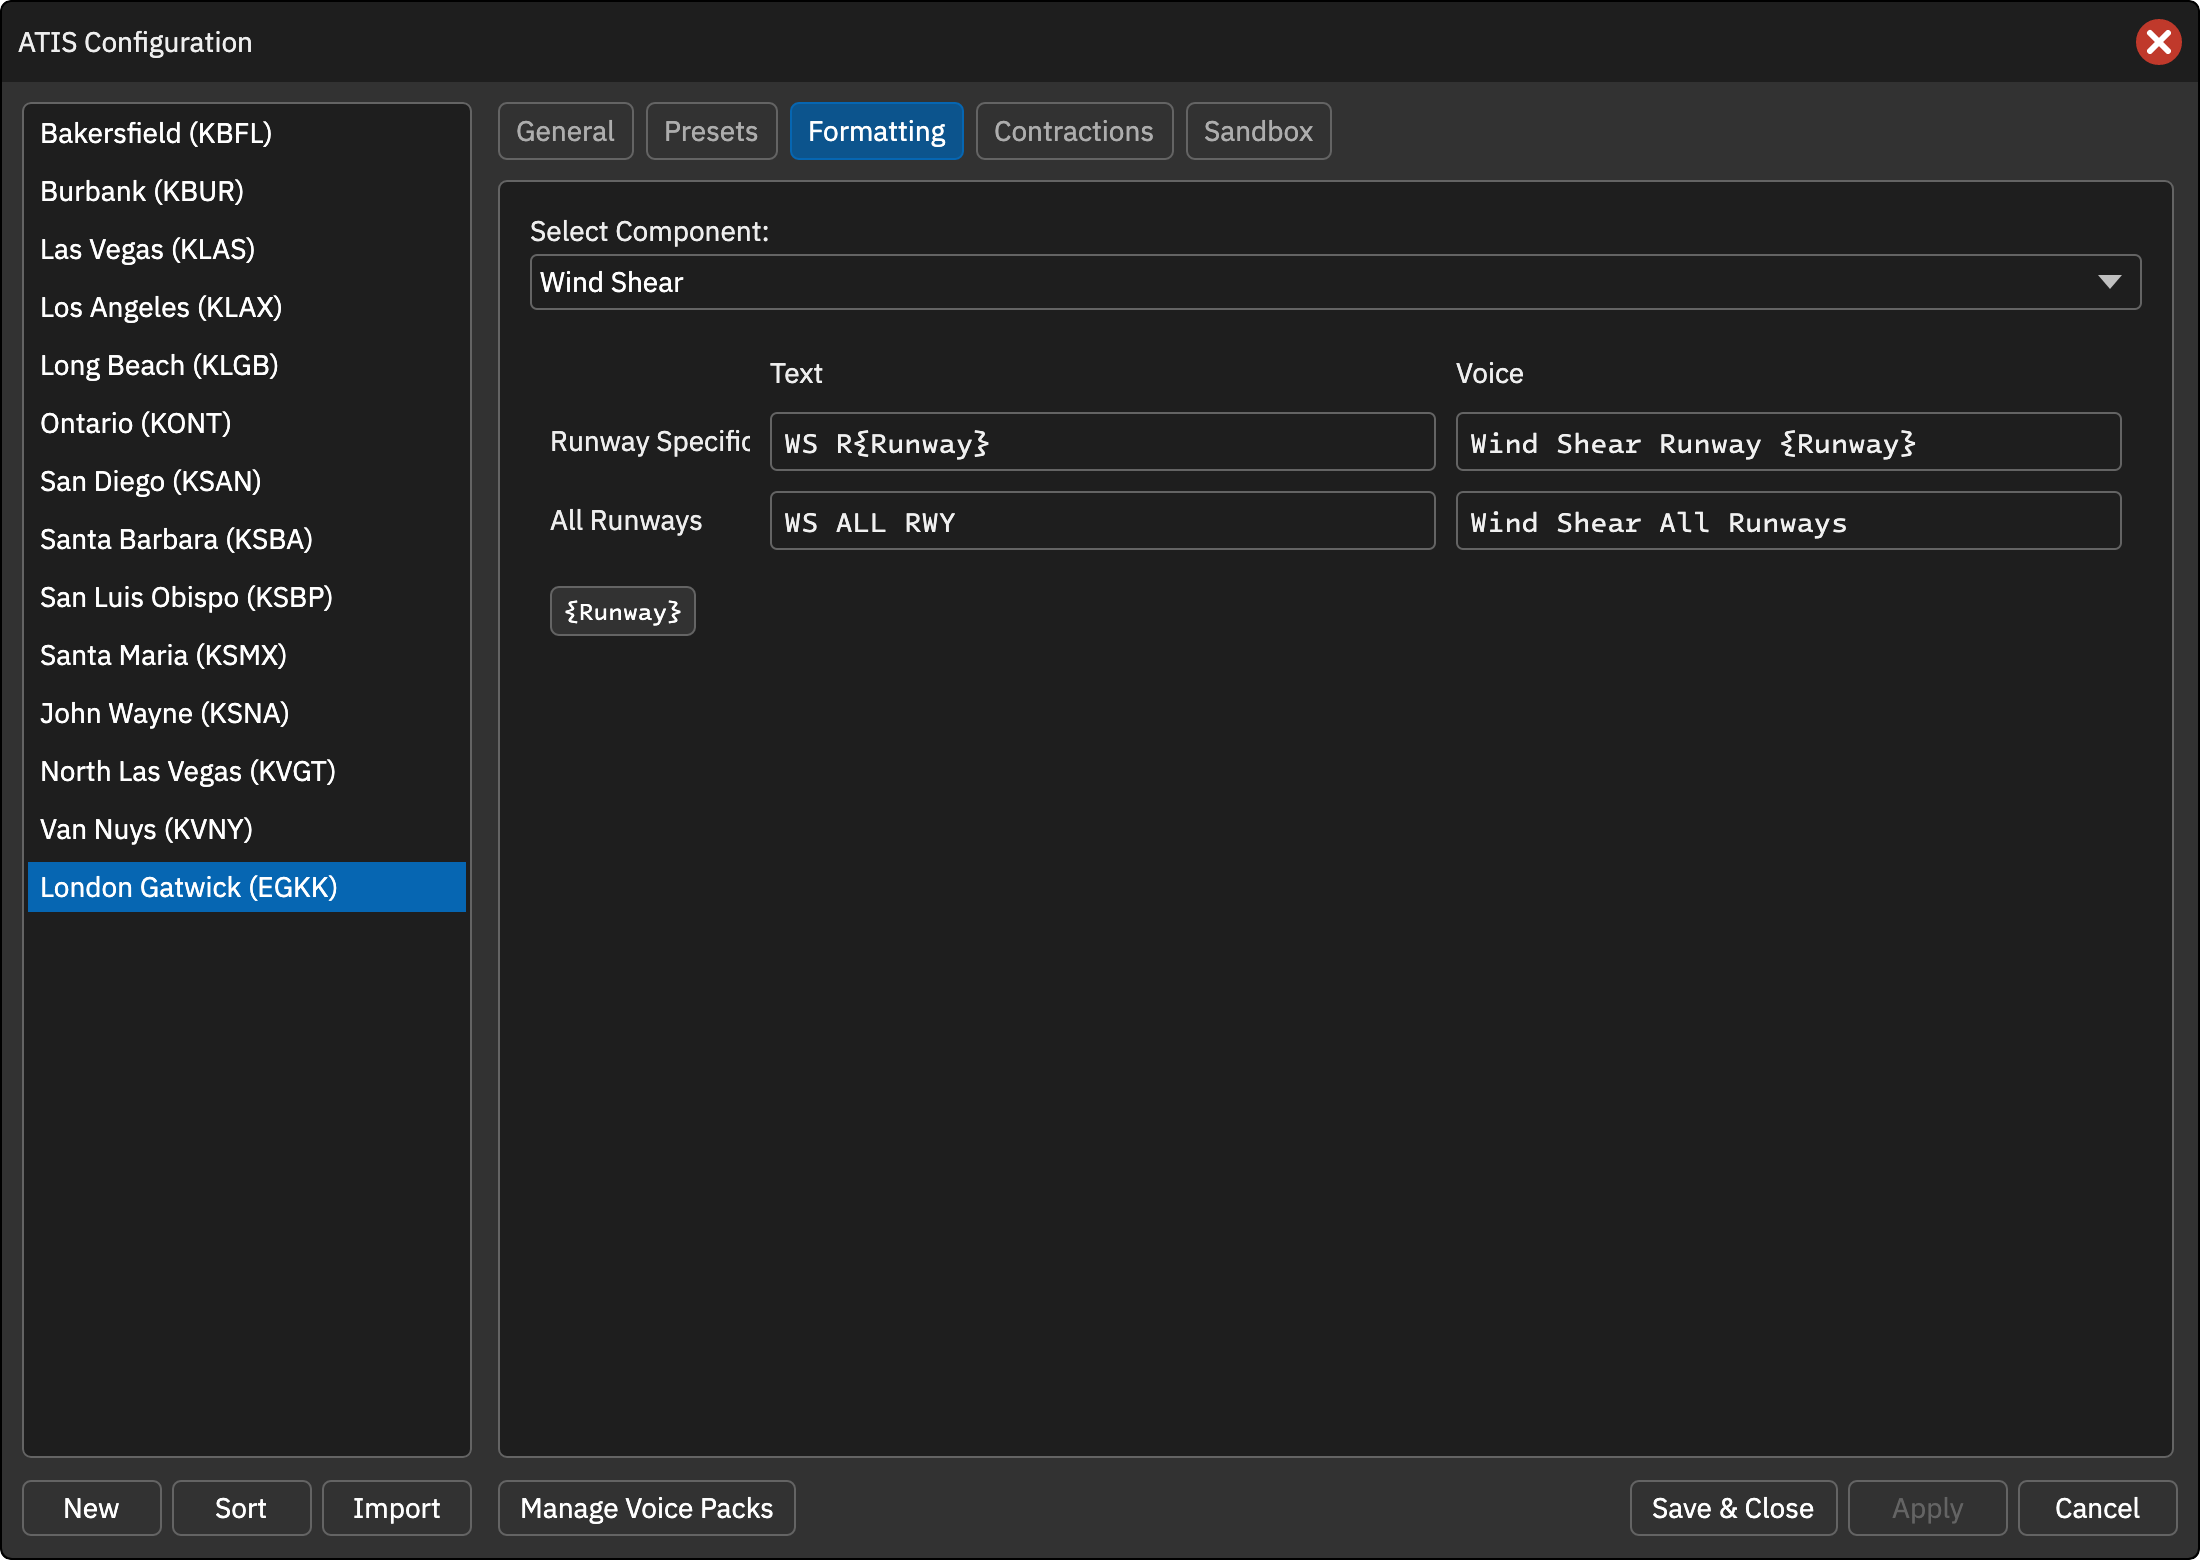Screen dimensions: 2200x1560
Task: Open the Select Component dropdown
Action: click(x=1335, y=282)
